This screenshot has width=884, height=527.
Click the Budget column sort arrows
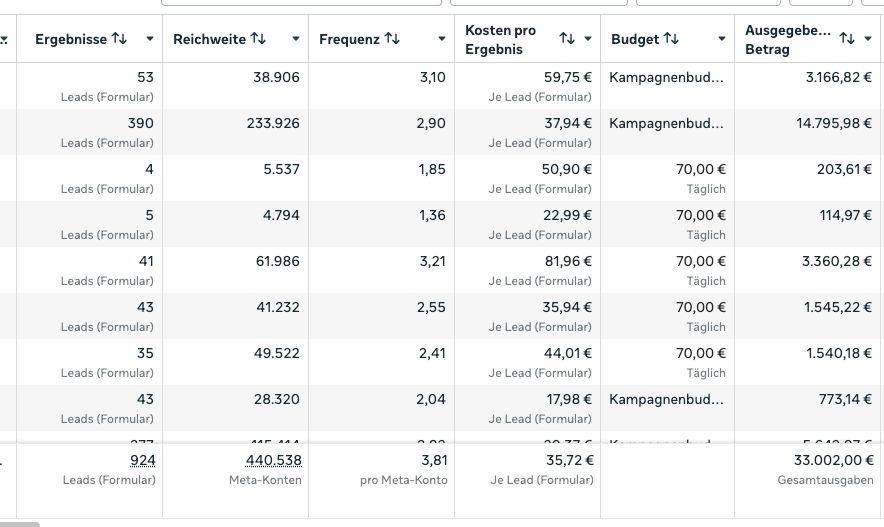(x=671, y=38)
